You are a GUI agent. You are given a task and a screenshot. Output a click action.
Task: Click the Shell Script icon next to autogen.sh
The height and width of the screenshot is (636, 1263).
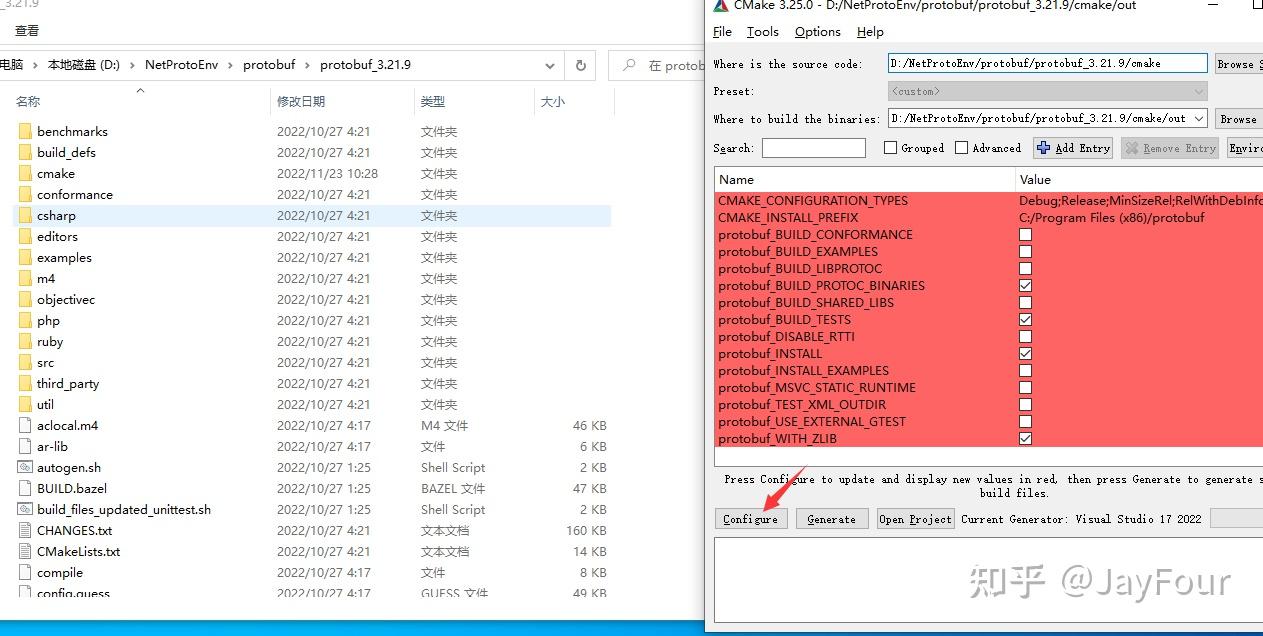click(24, 467)
